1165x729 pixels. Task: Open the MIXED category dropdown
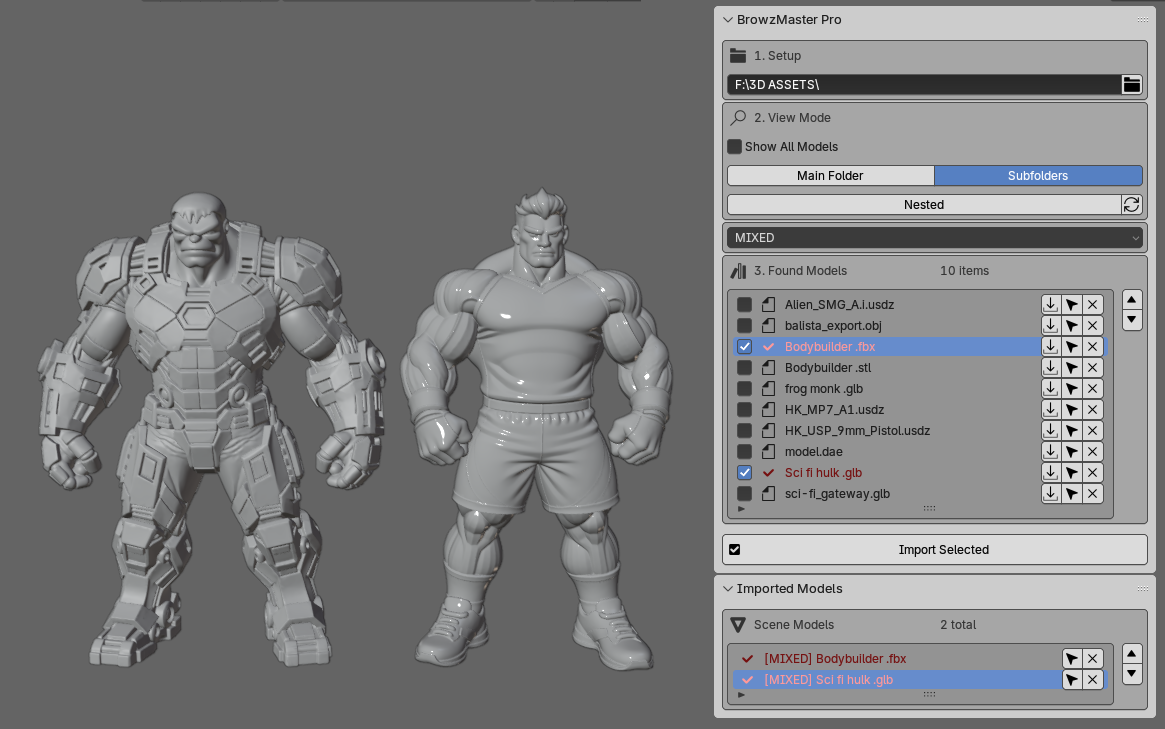tap(935, 238)
